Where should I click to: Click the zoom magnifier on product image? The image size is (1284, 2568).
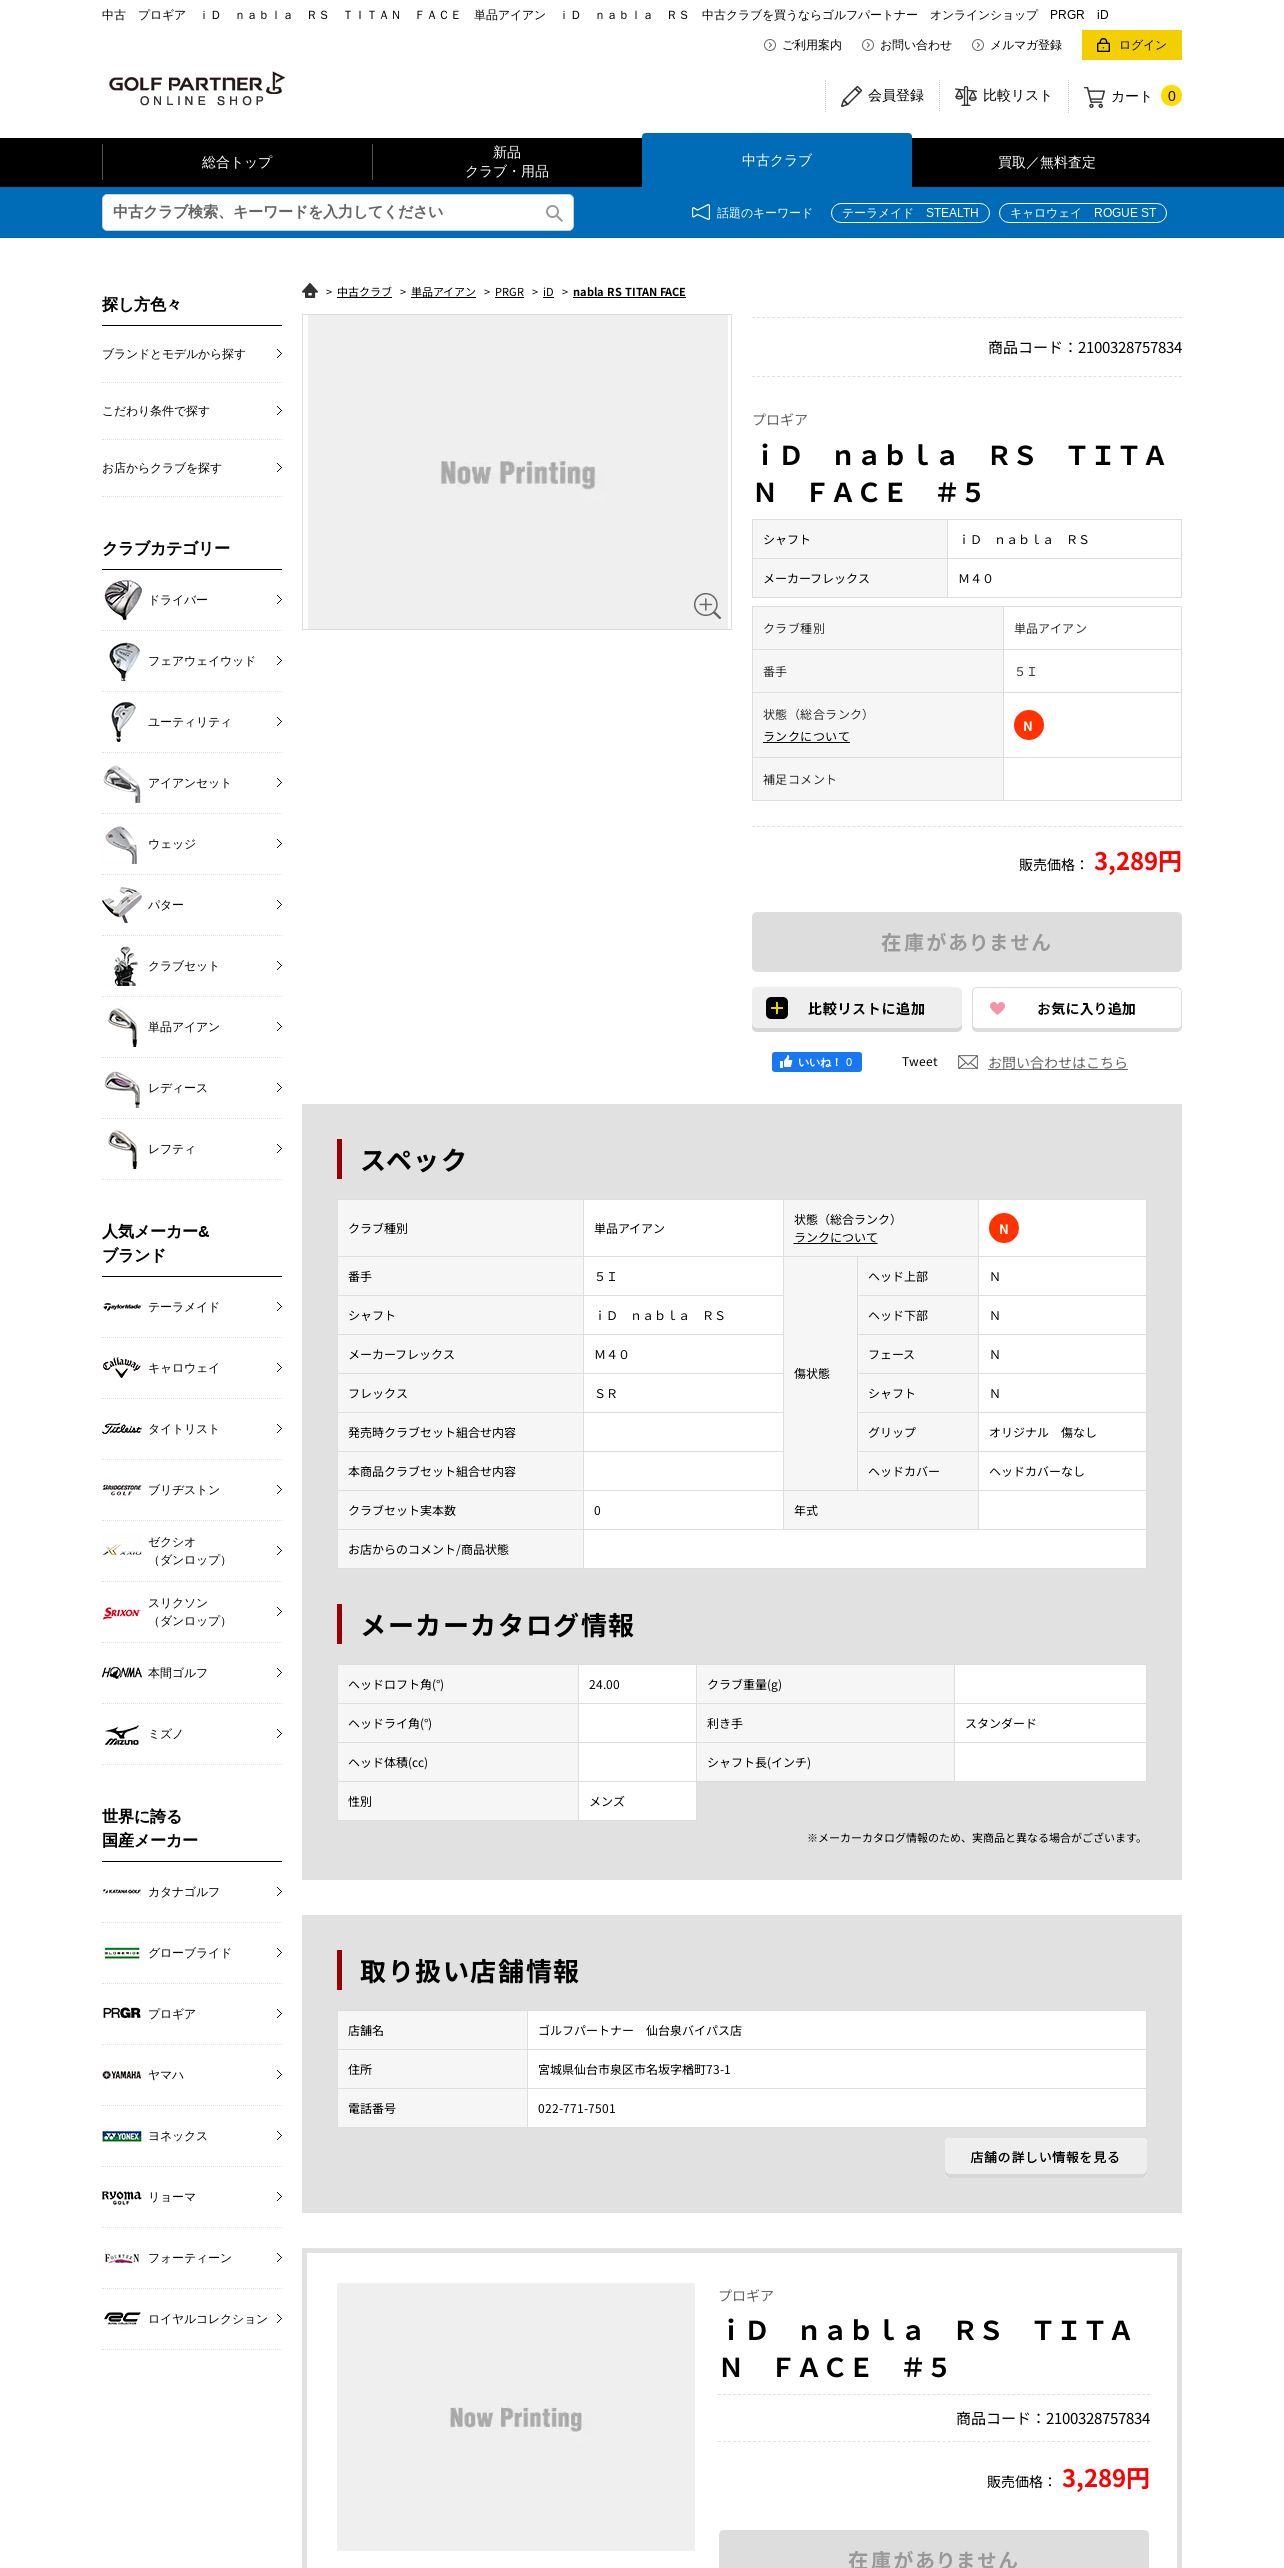tap(707, 605)
